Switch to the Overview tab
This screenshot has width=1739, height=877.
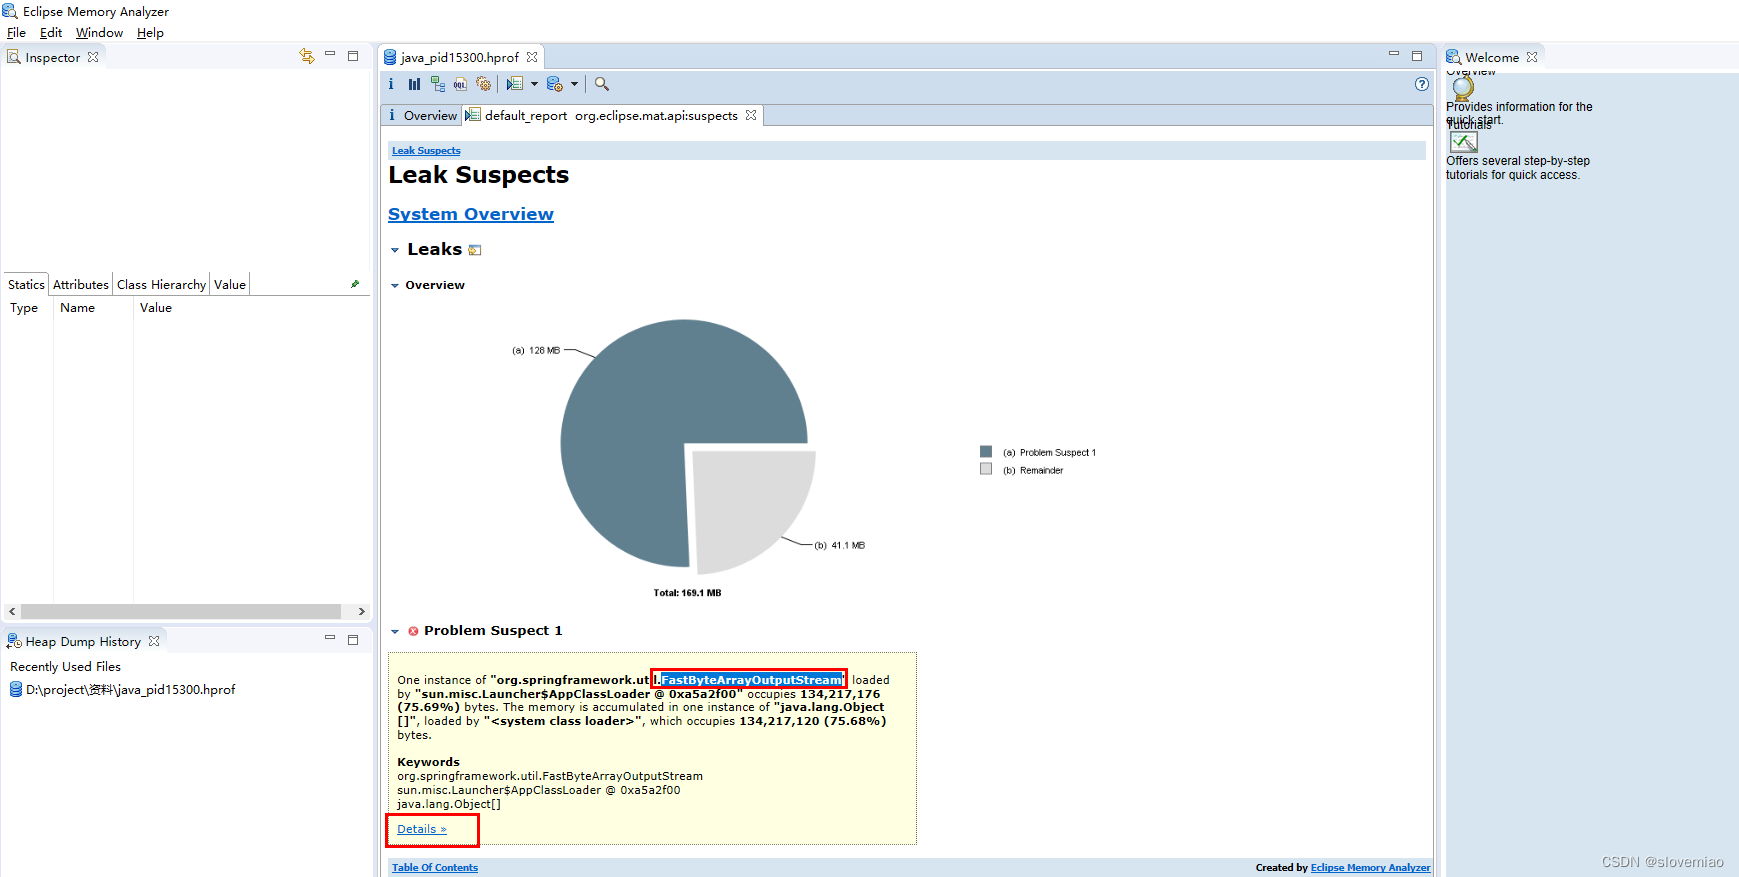click(422, 115)
